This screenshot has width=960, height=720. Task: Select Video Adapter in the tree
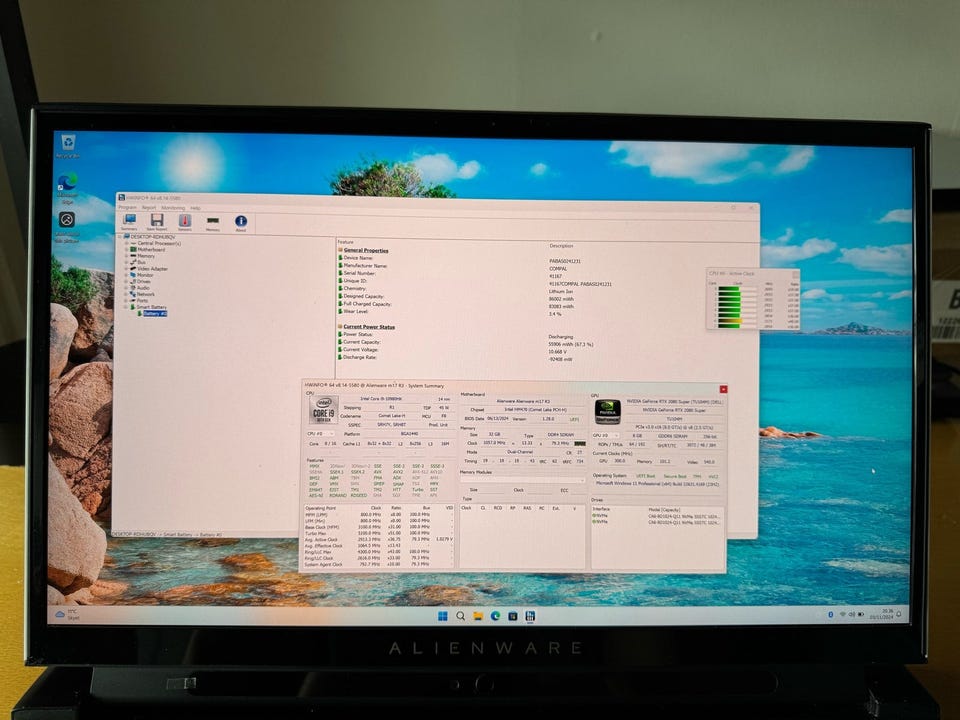click(149, 269)
